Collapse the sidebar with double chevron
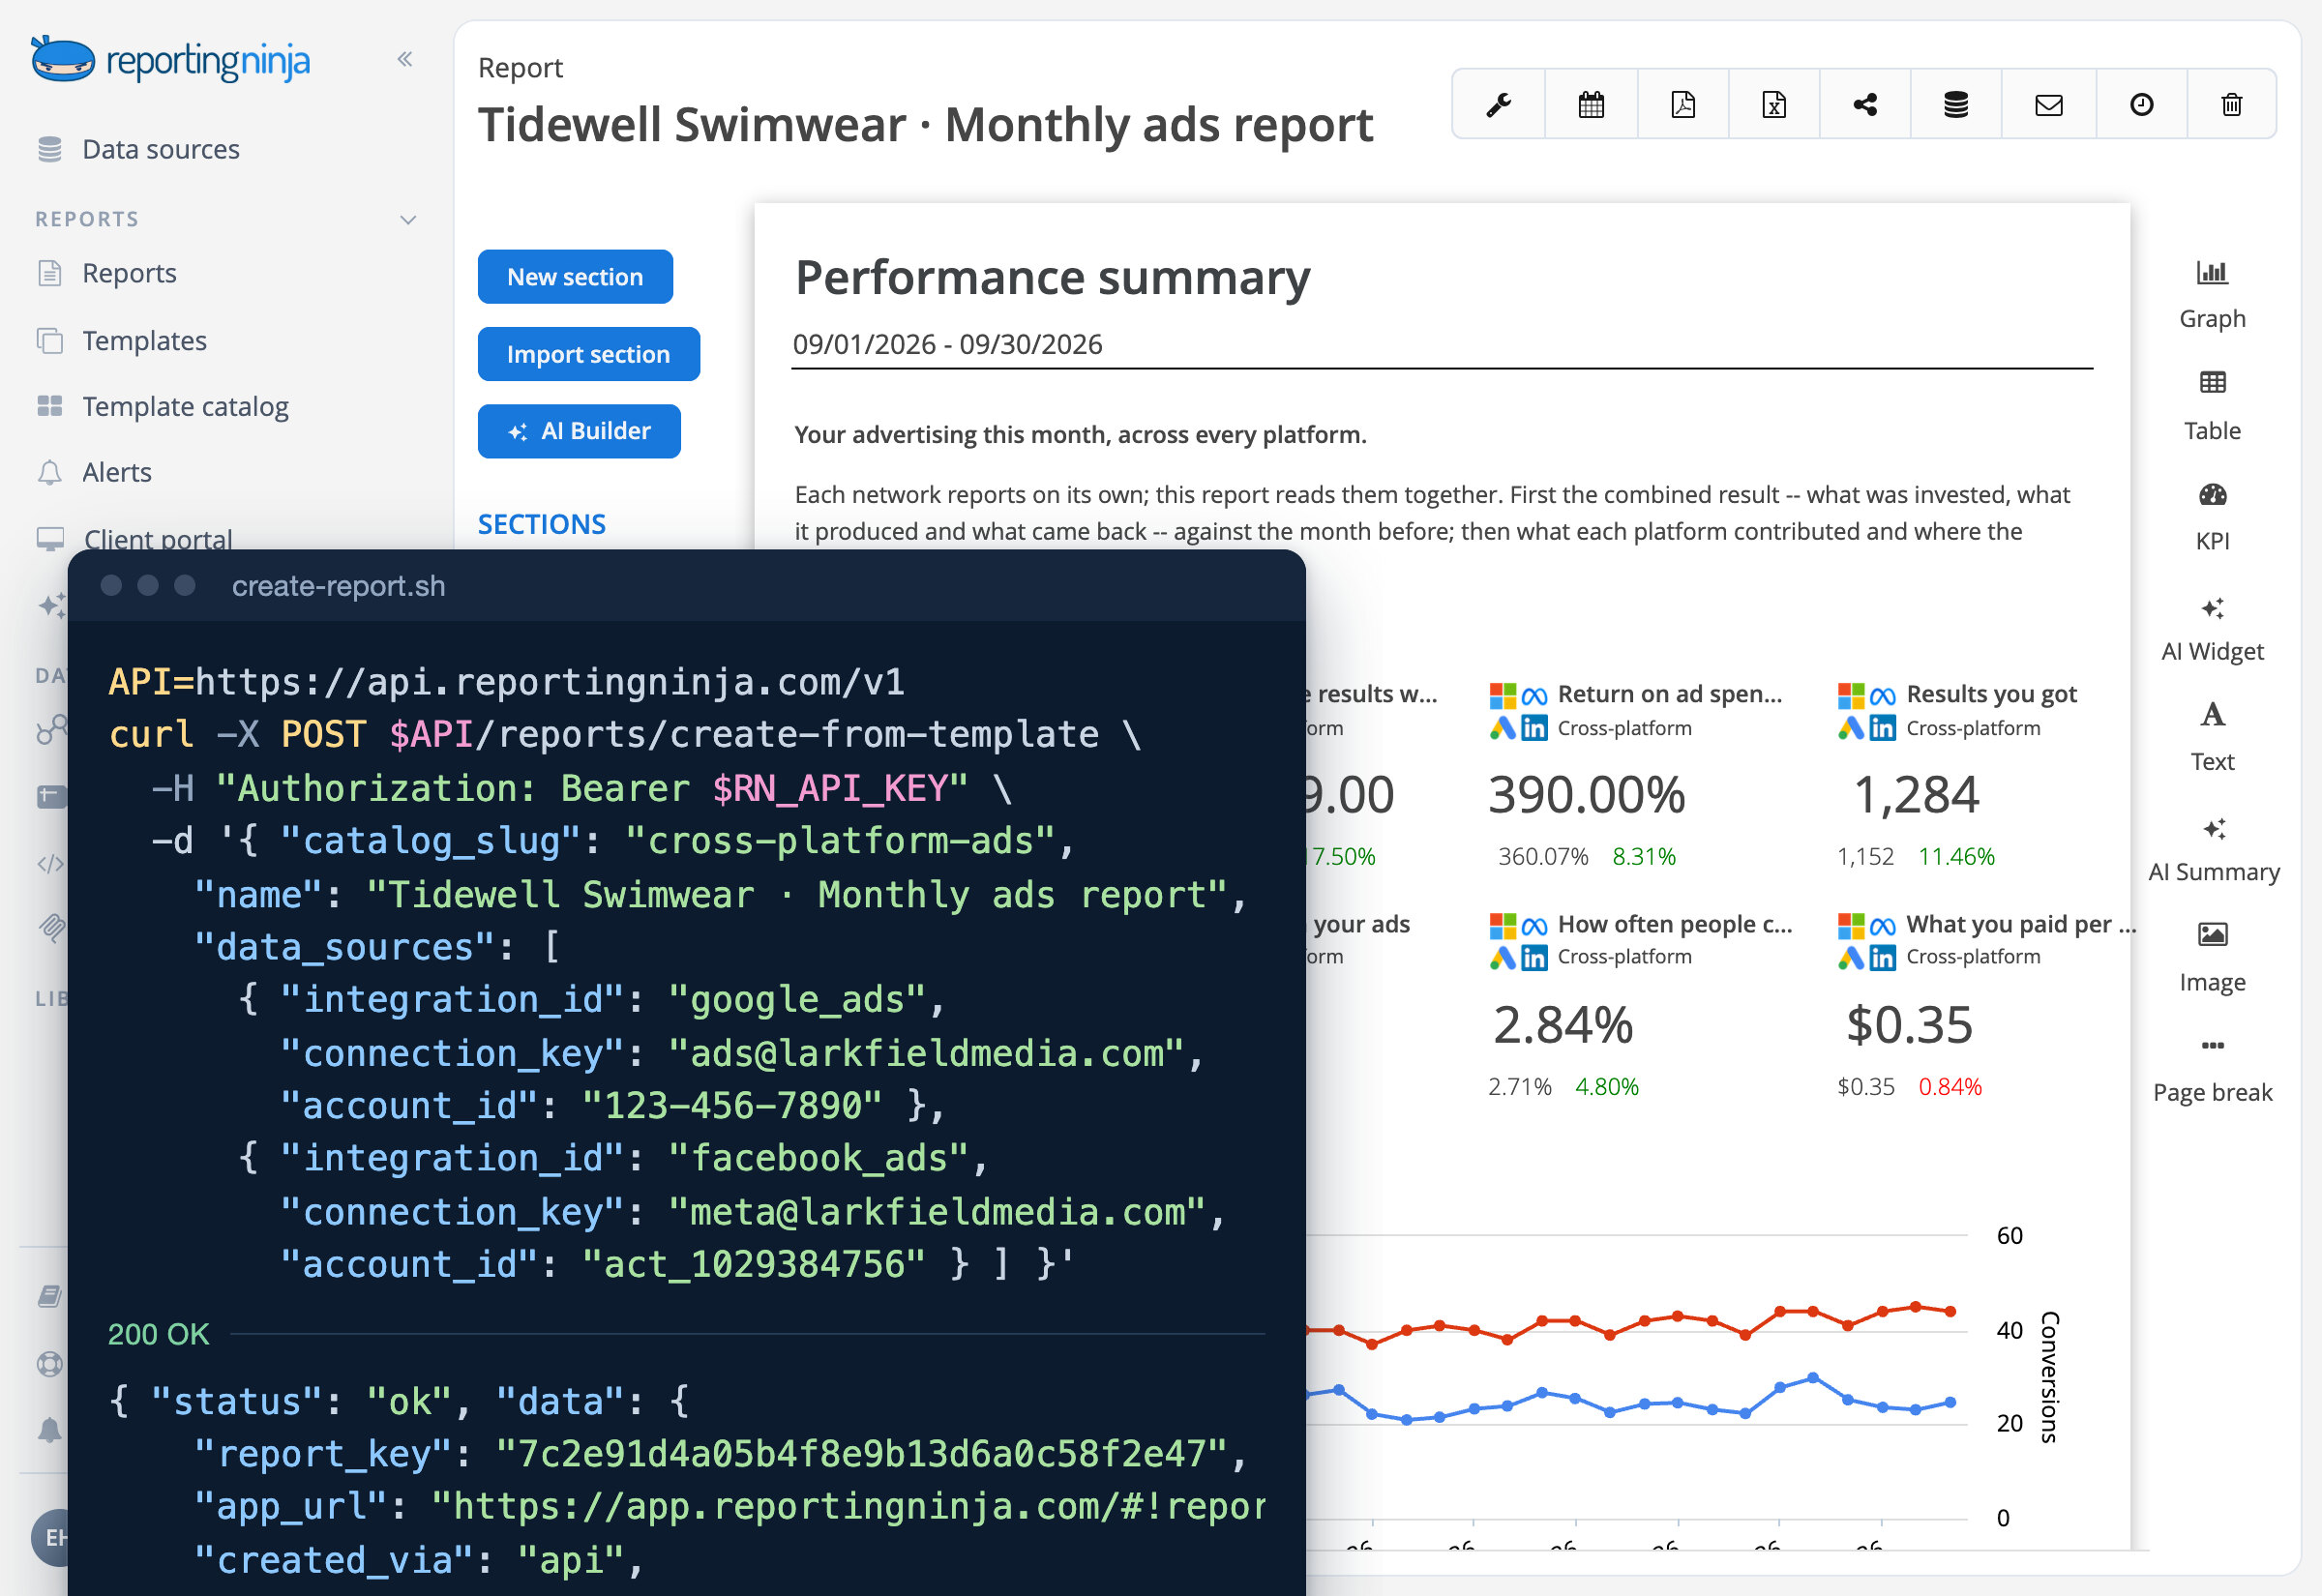Screen dimensions: 2322x1596 click(x=405, y=59)
